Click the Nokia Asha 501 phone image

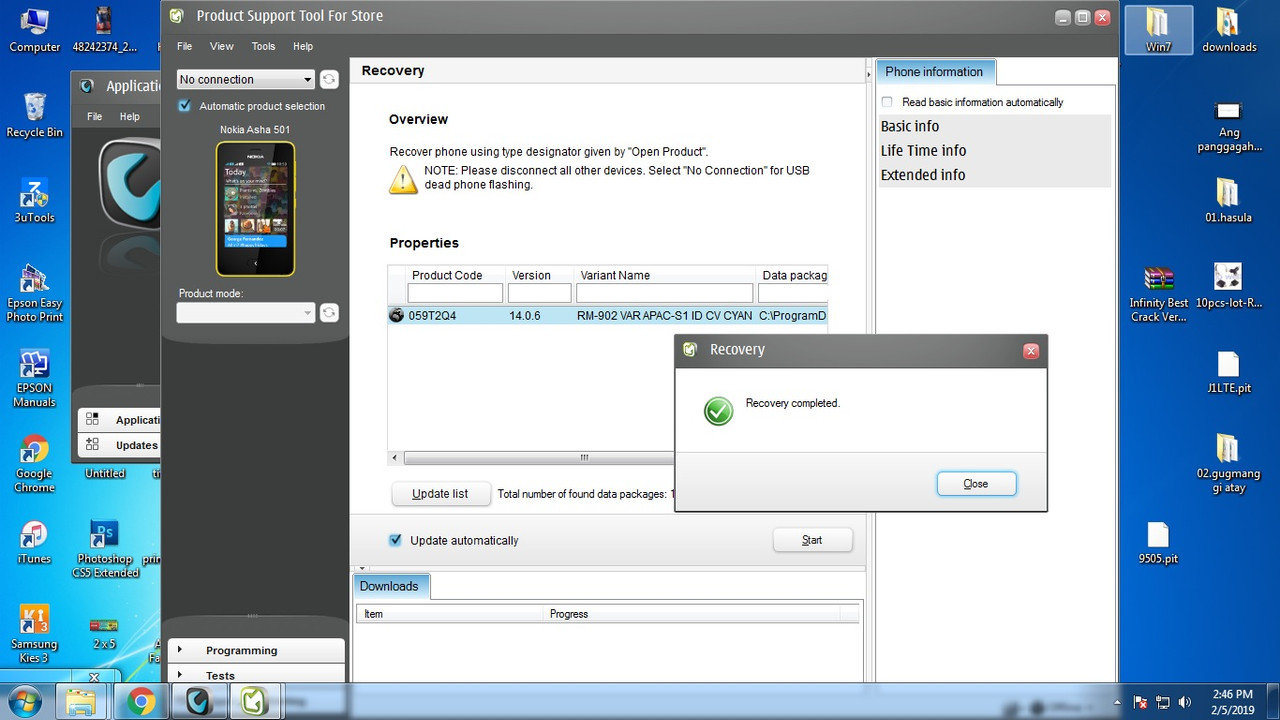pos(256,209)
